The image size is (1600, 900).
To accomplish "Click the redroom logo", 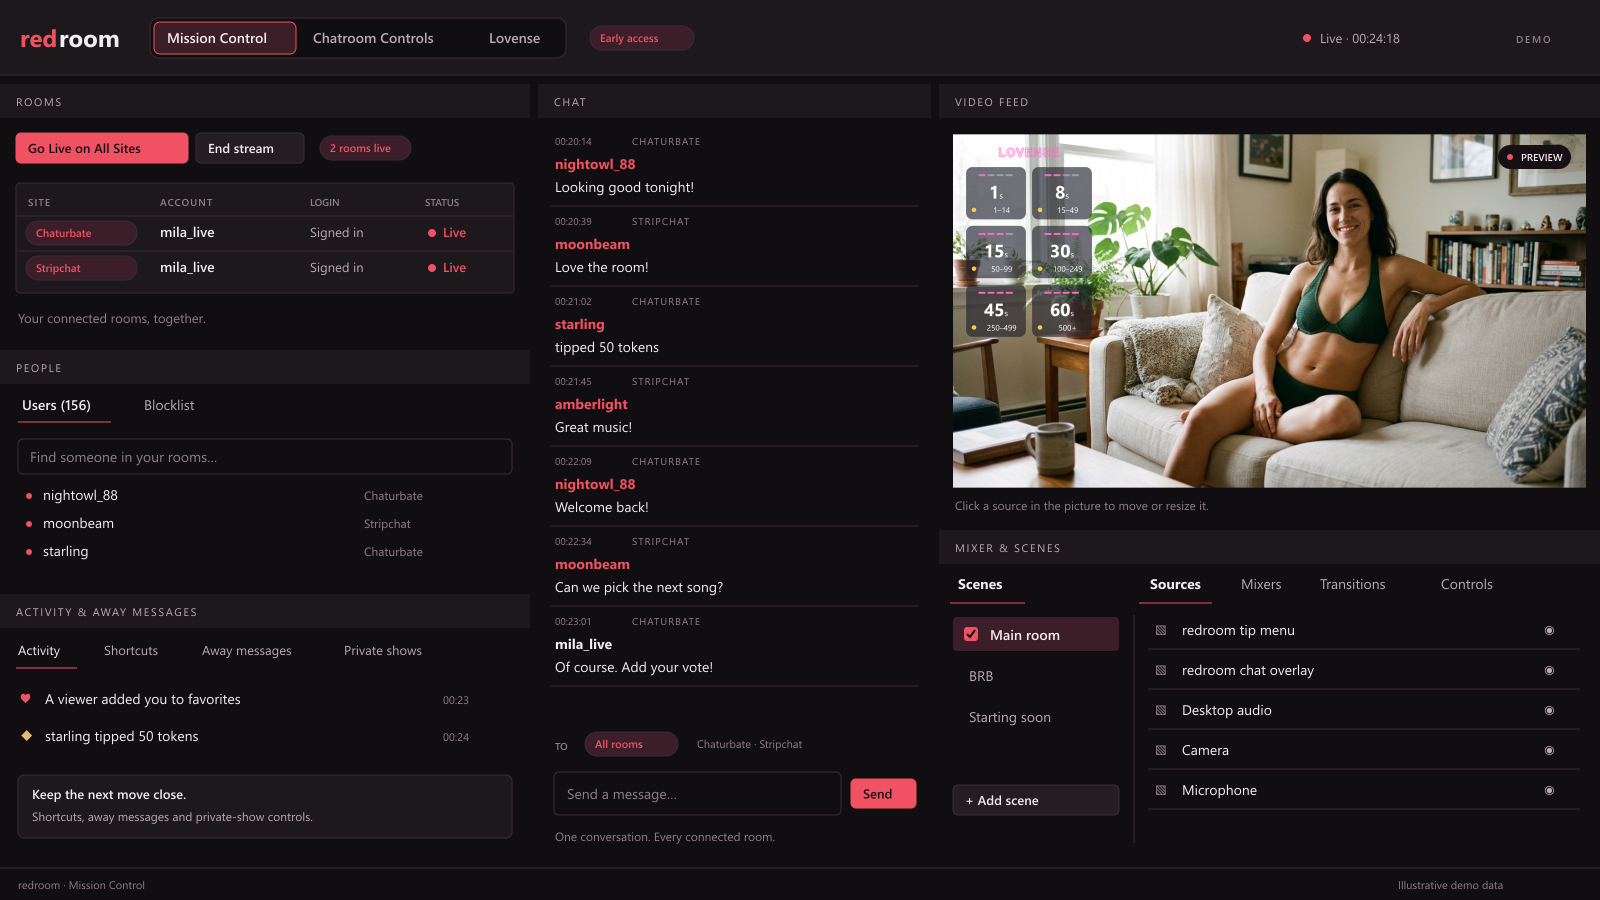I will click(70, 39).
